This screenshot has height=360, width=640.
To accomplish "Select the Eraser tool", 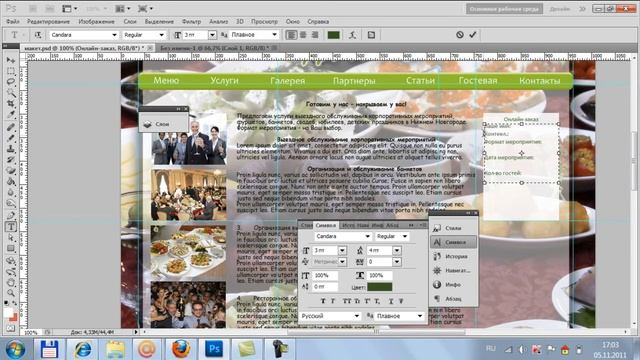I will click(x=11, y=171).
